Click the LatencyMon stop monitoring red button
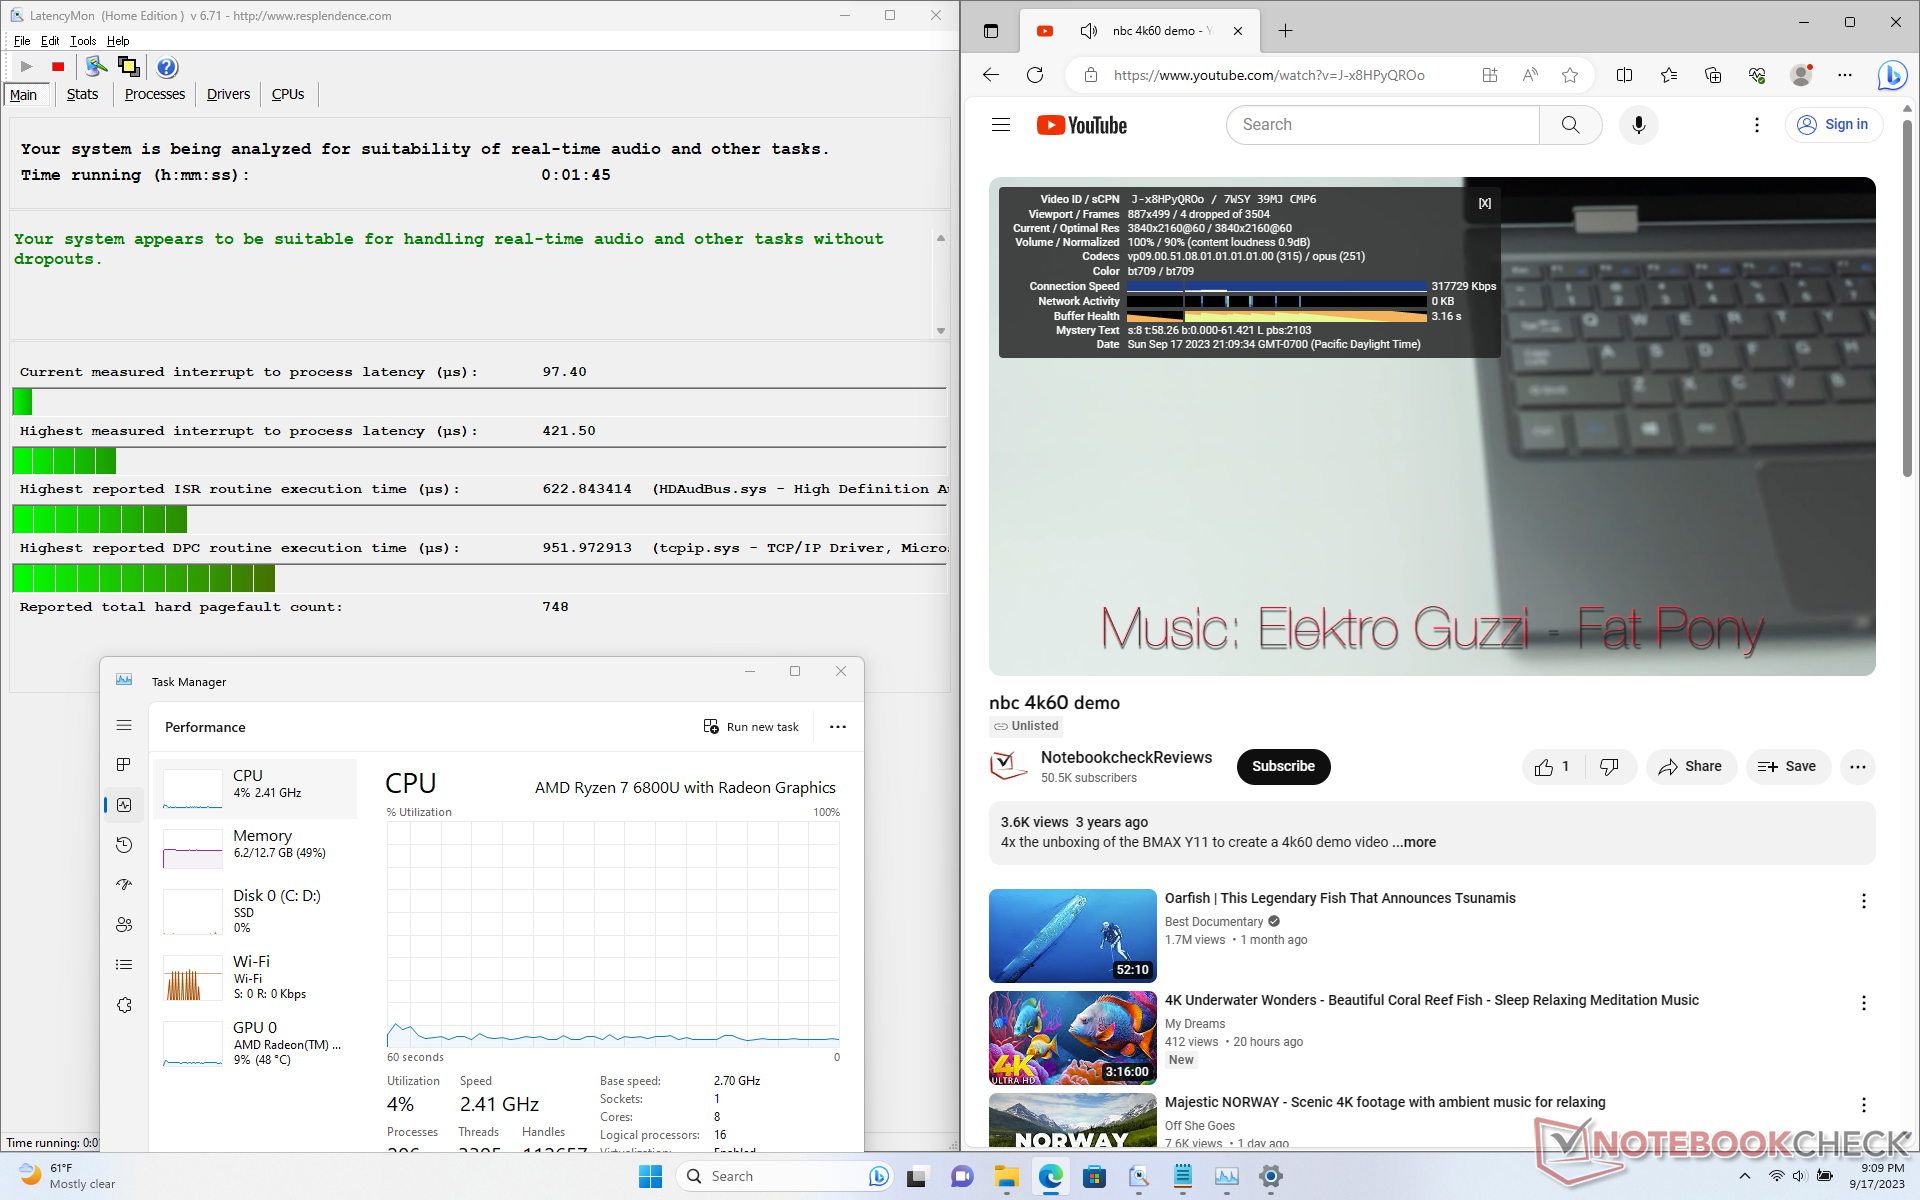 (58, 67)
